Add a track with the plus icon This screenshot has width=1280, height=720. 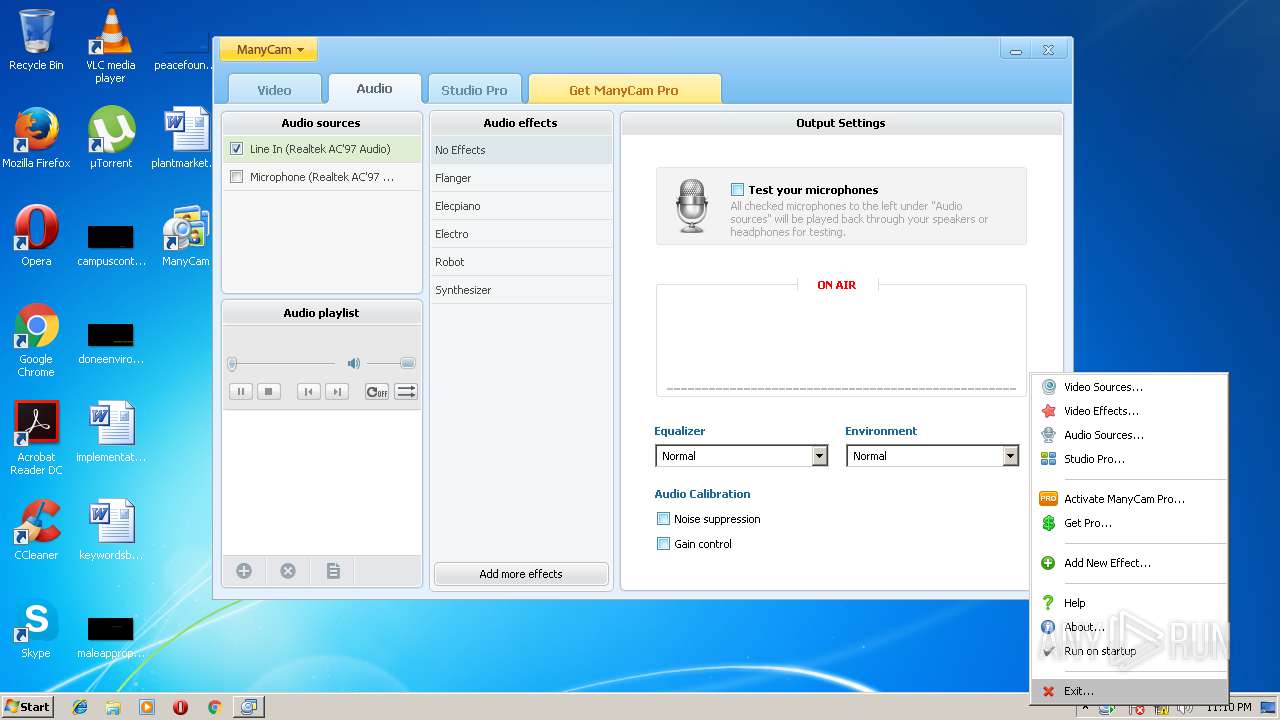(244, 571)
